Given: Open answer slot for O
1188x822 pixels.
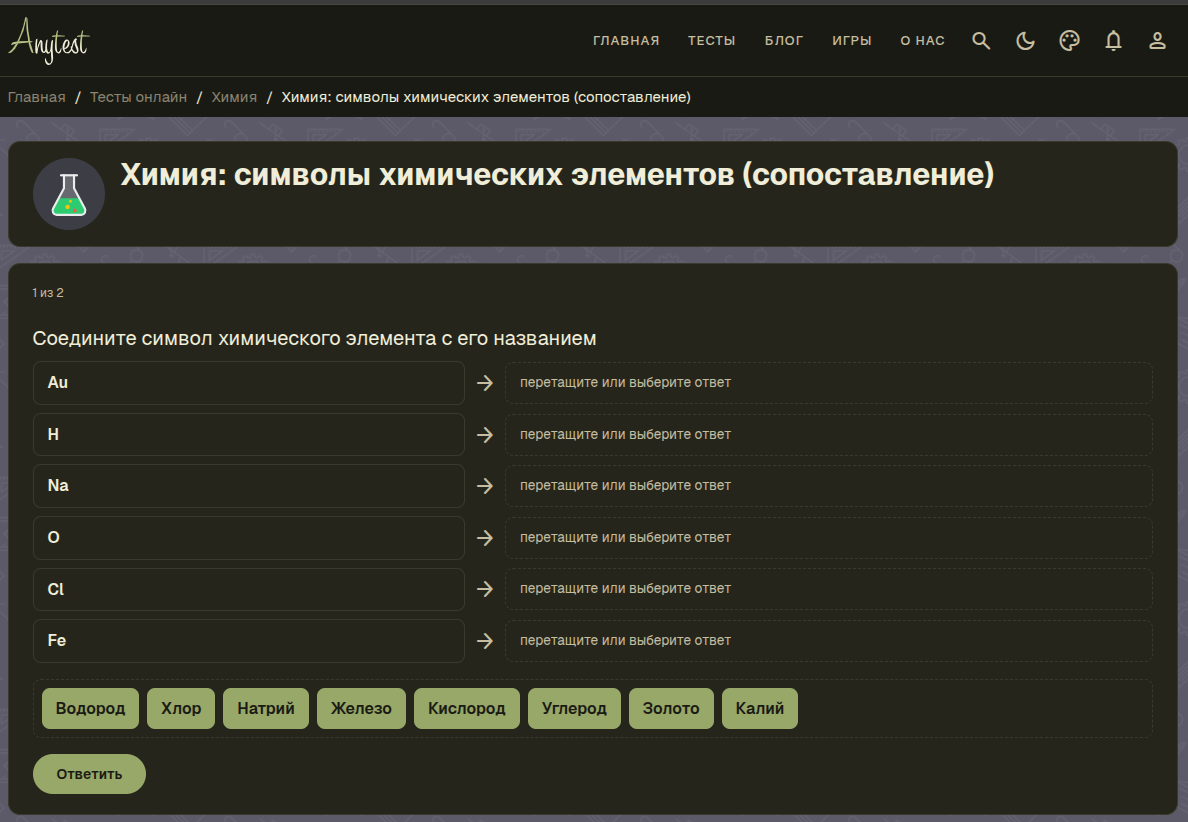Looking at the screenshot, I should (829, 538).
